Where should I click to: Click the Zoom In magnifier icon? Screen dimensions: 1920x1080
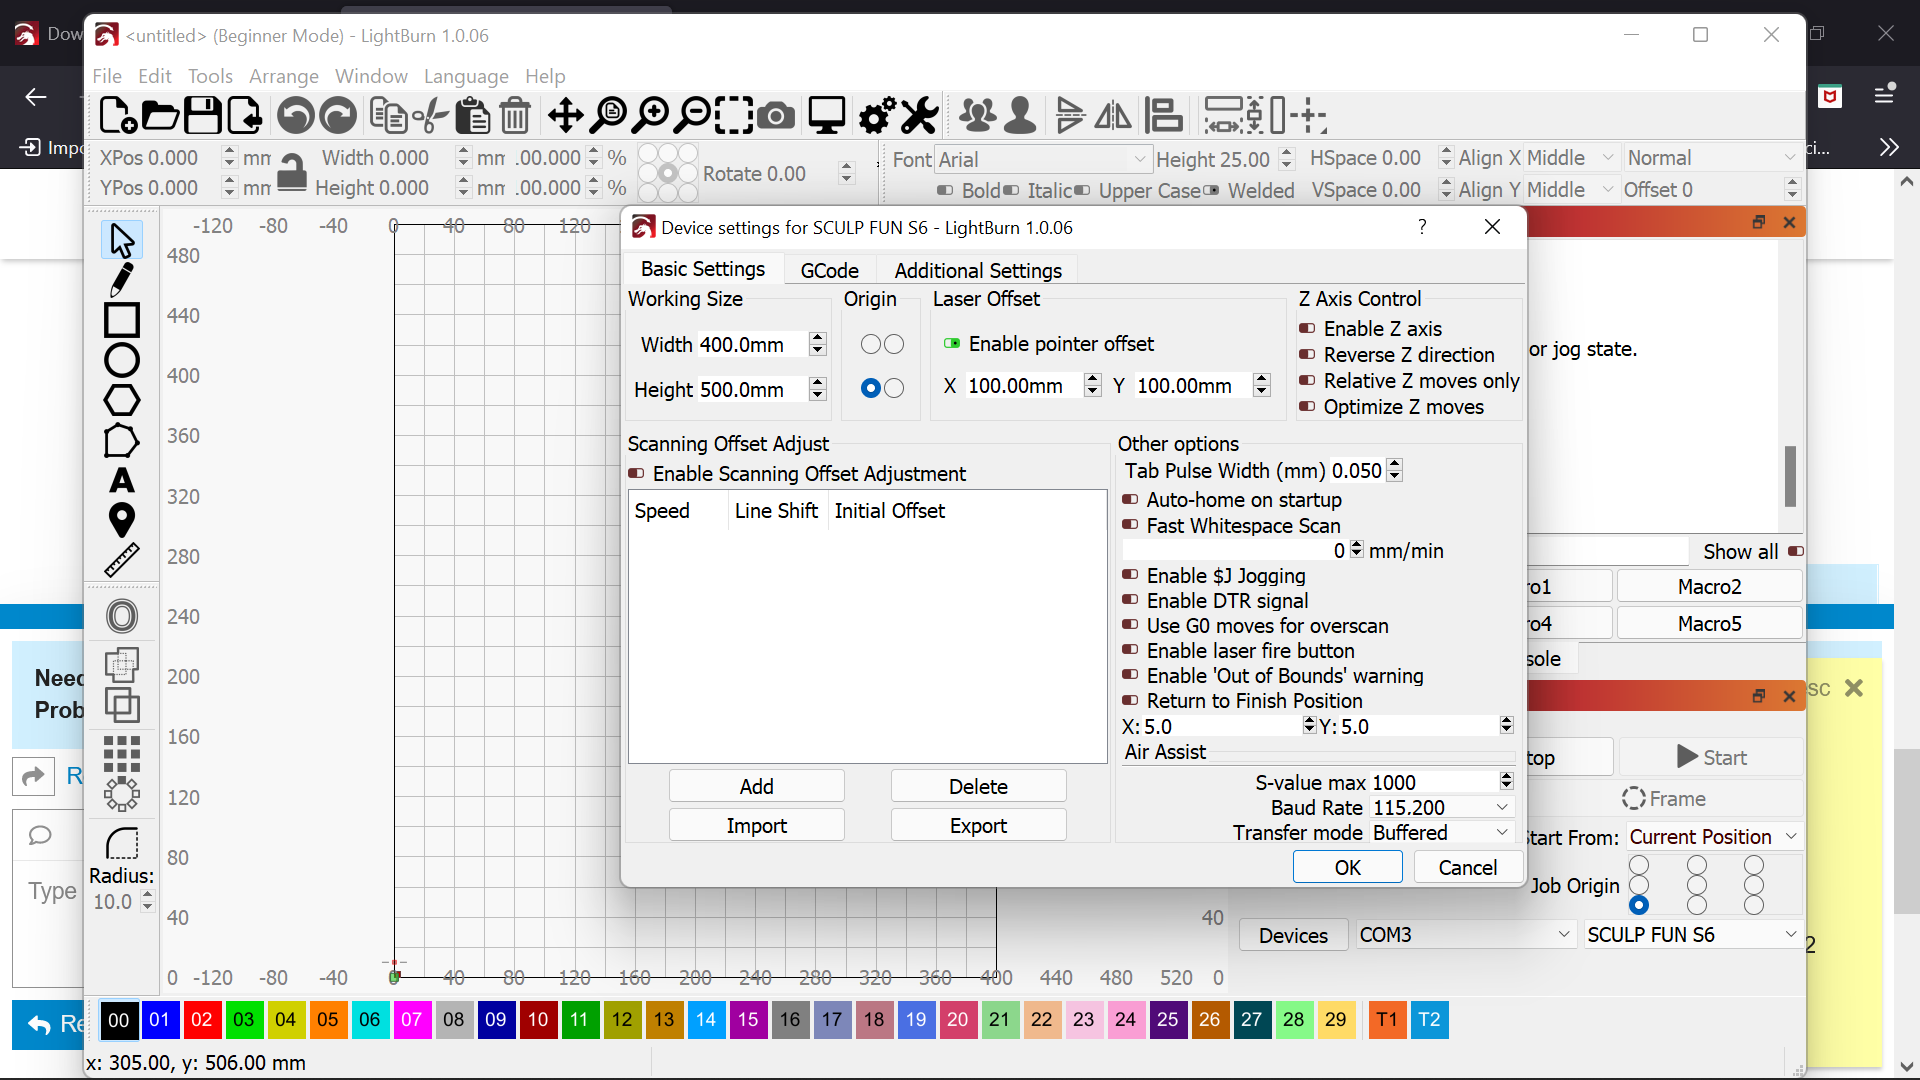650,116
